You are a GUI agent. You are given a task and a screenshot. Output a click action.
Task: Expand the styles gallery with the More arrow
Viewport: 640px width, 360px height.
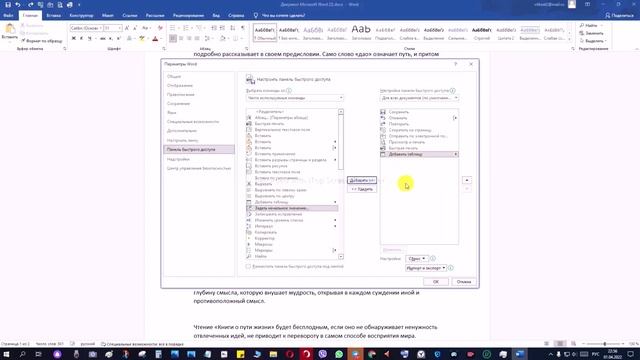(x=570, y=39)
